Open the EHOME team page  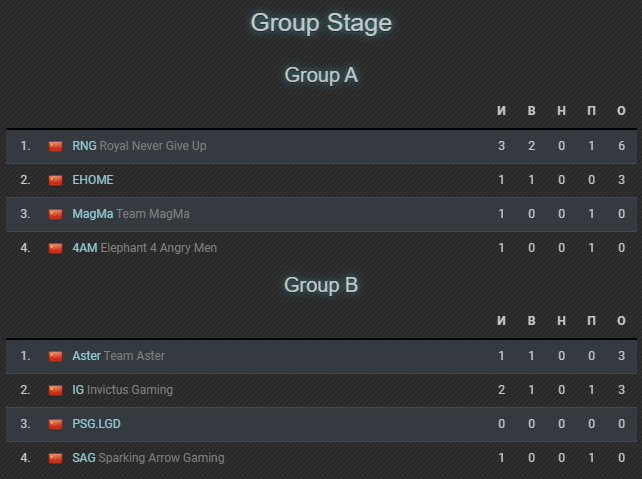[x=93, y=180]
